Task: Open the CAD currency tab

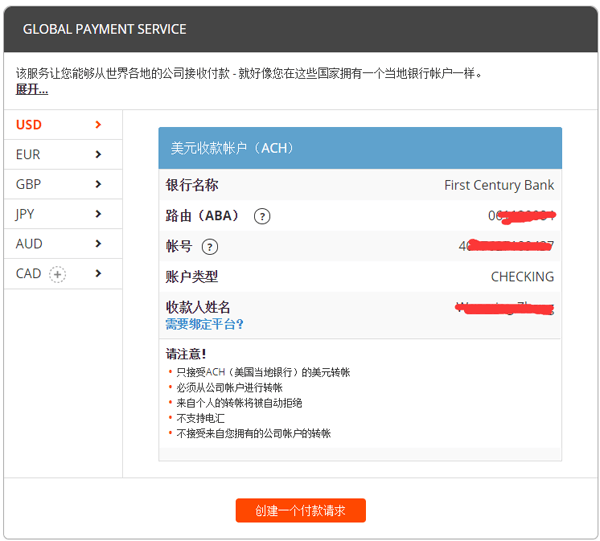Action: 63,274
